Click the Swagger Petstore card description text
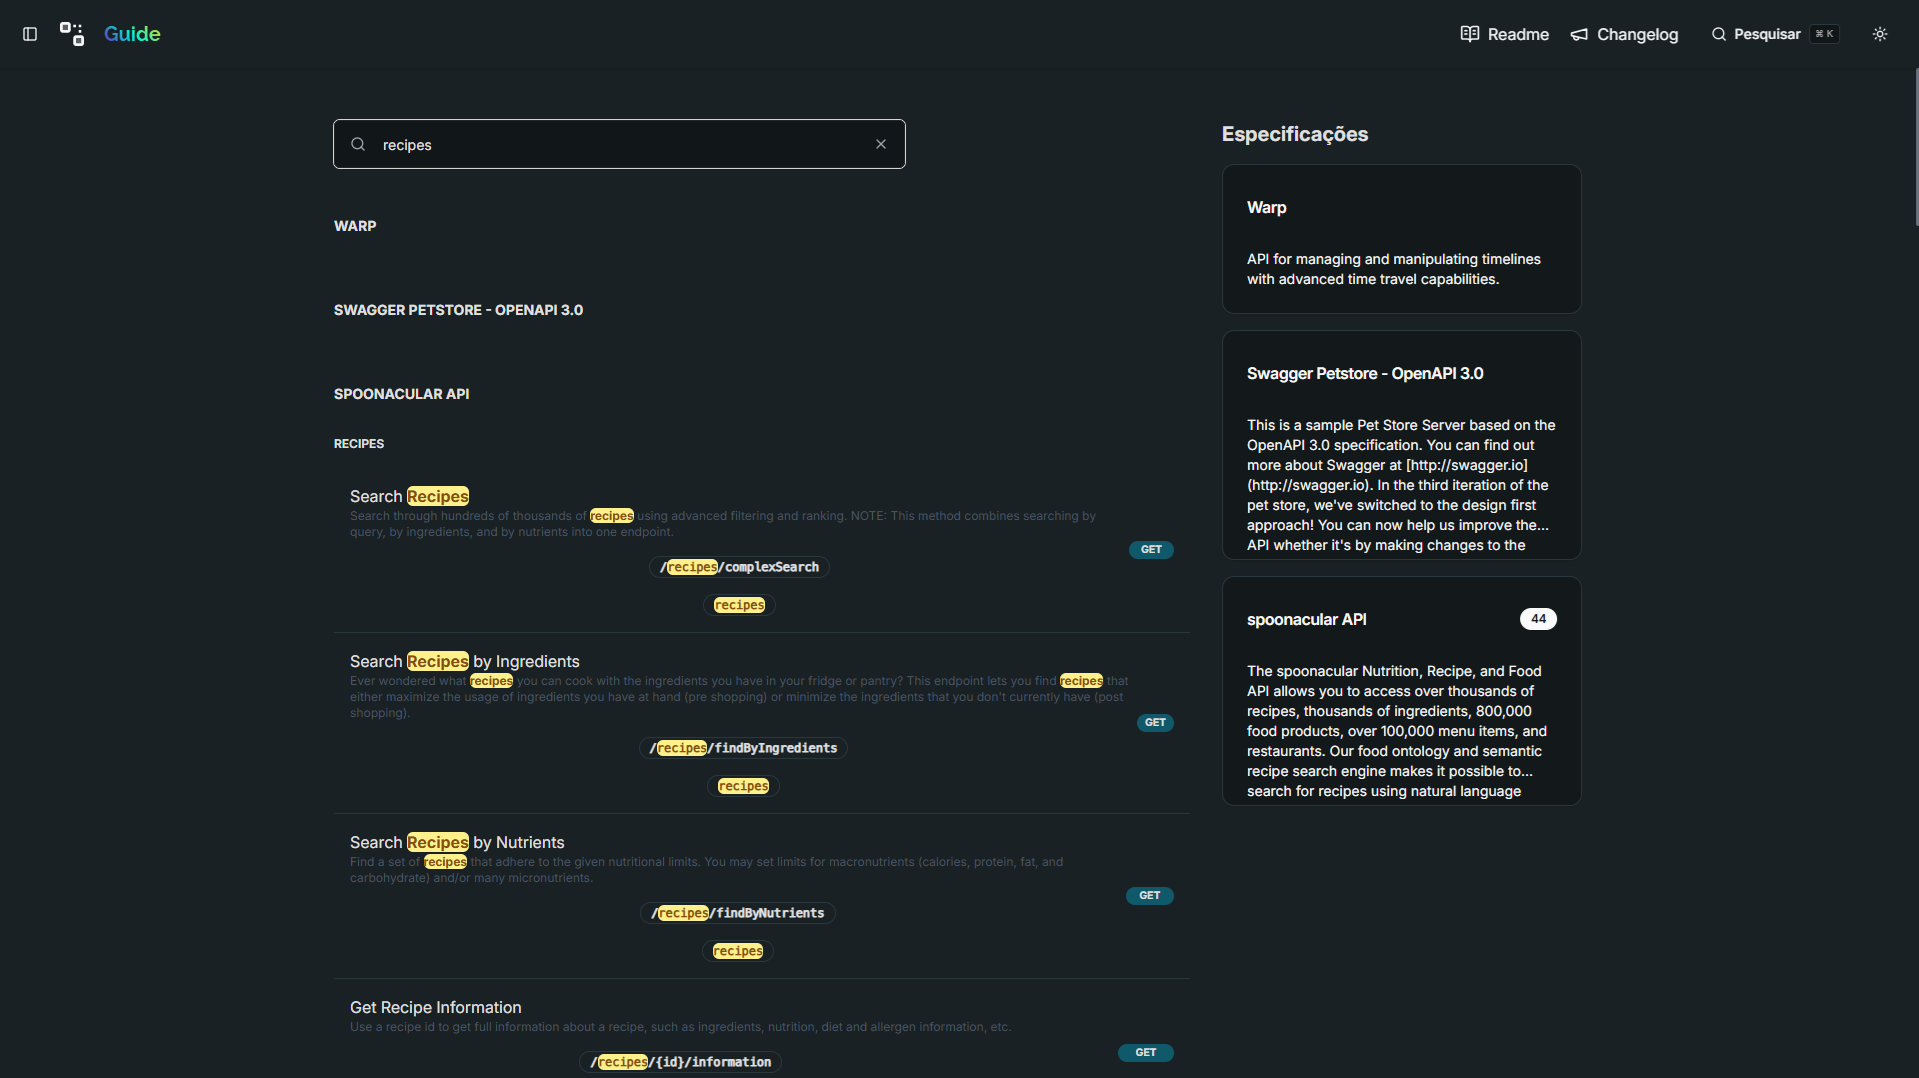The width and height of the screenshot is (1919, 1078). pos(1401,485)
